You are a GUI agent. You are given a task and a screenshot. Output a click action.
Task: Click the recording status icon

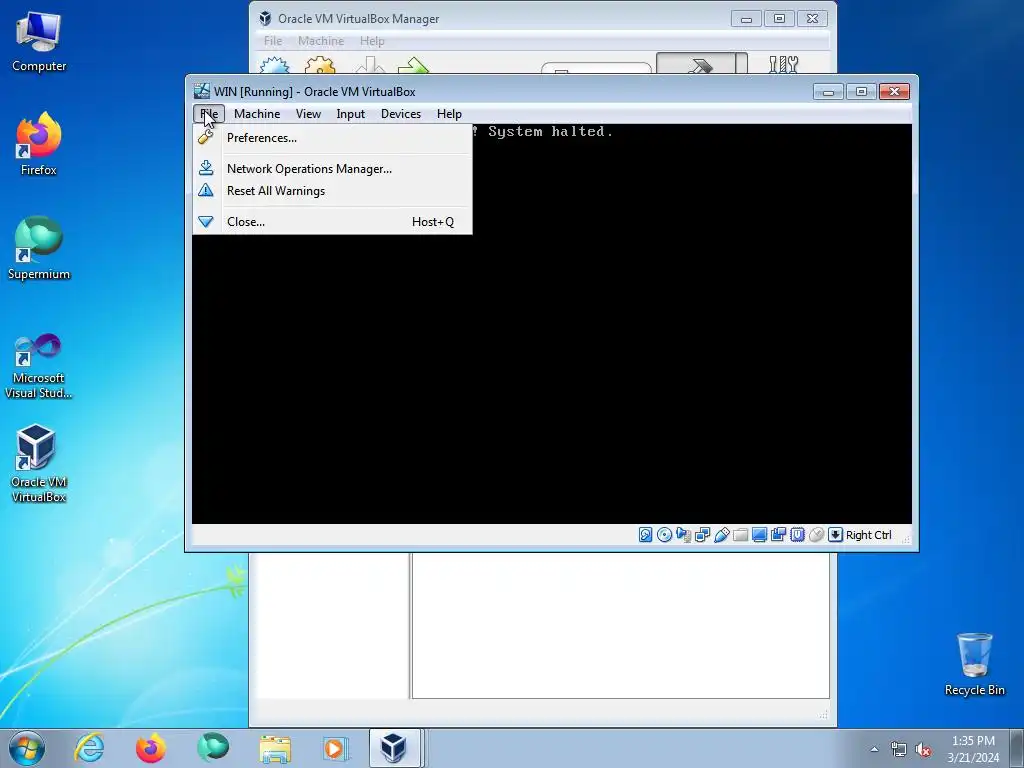coord(778,535)
